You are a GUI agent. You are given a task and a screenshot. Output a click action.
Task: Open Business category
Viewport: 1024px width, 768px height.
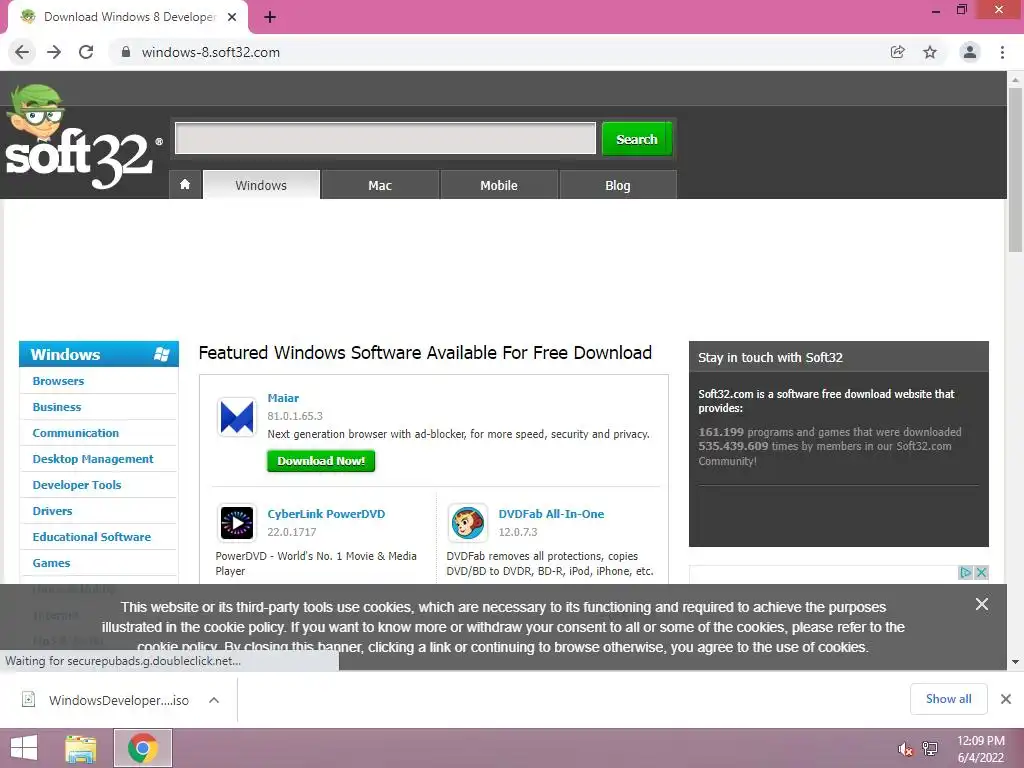57,407
